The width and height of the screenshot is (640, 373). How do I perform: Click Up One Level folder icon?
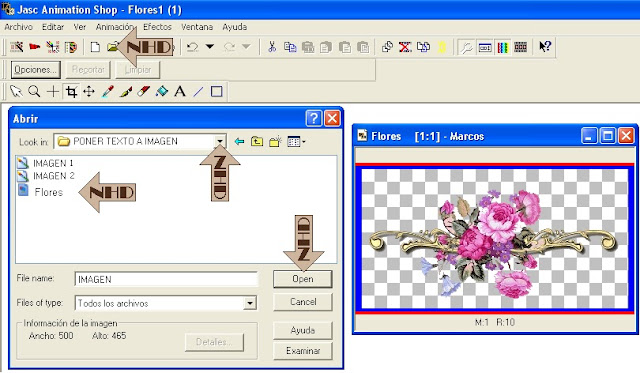[257, 142]
